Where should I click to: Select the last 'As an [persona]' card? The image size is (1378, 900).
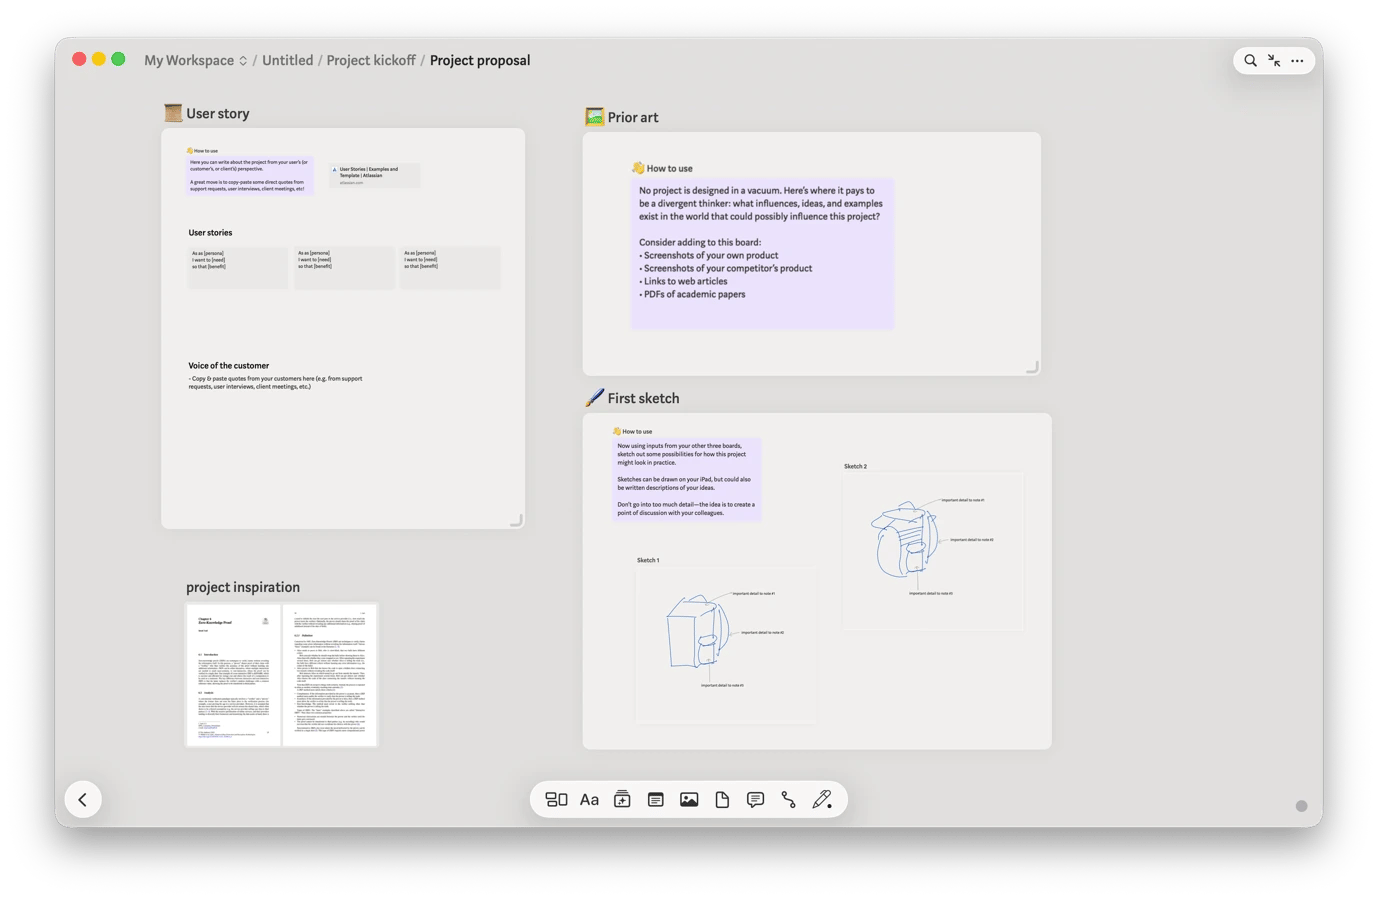coord(450,268)
